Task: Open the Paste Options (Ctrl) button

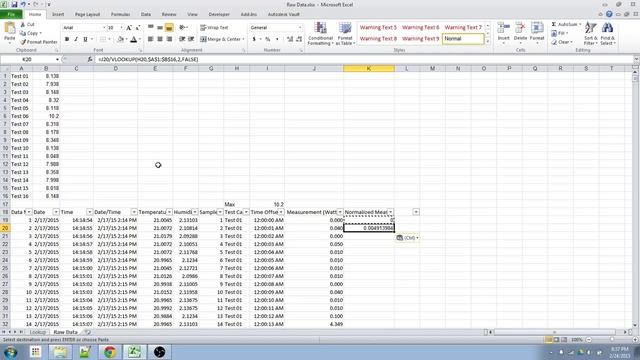Action: (x=407, y=238)
